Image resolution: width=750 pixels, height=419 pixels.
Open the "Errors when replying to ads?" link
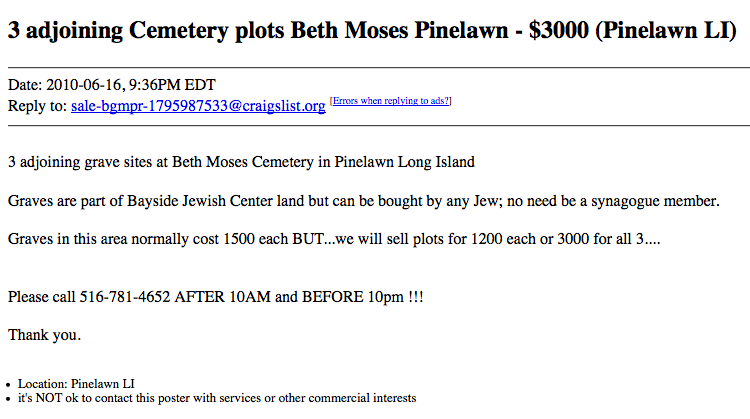pyautogui.click(x=391, y=101)
